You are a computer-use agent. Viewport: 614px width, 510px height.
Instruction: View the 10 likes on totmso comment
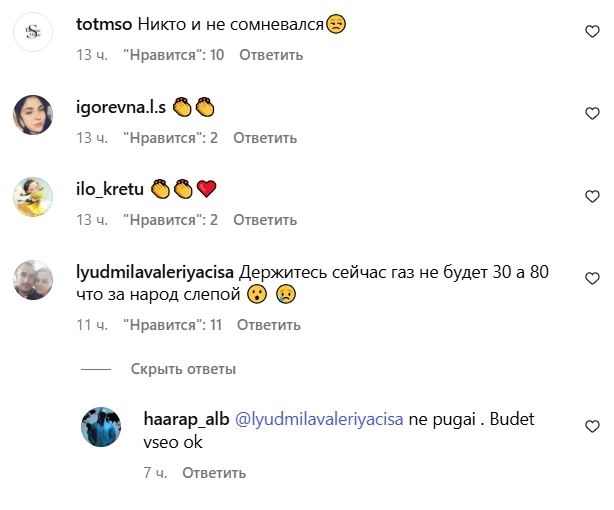173,55
